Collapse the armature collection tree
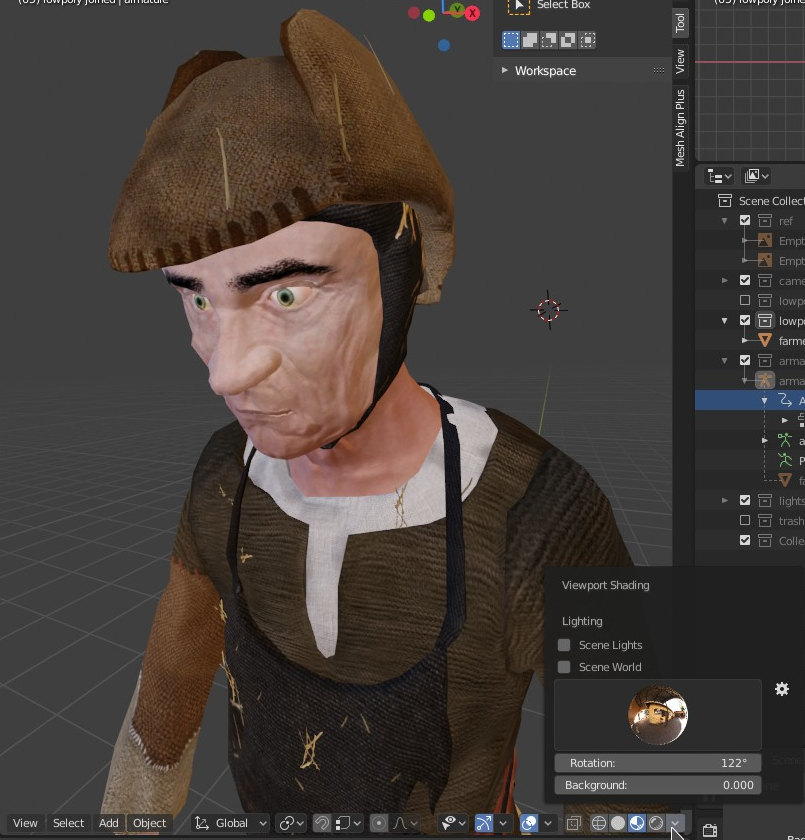This screenshot has height=840, width=805. click(x=725, y=361)
